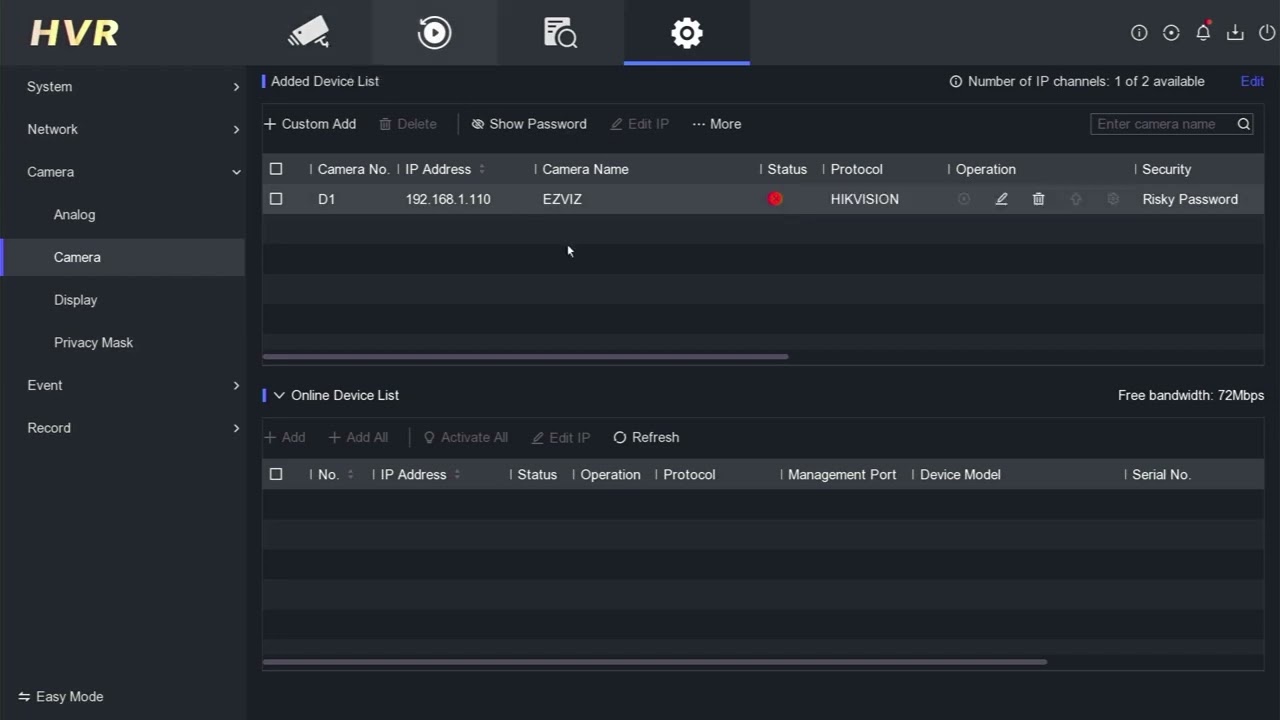Screen dimensions: 1280x720
Task: Click the Device Model column header
Action: 960,474
